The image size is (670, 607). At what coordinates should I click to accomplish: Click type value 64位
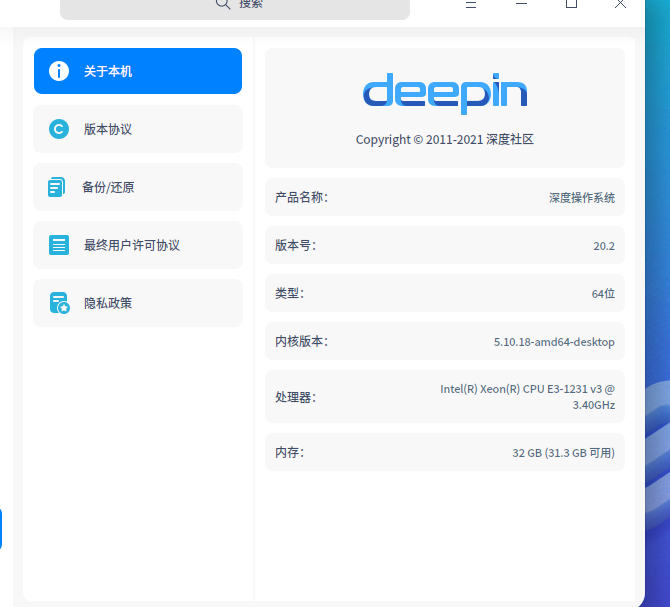[x=603, y=294]
